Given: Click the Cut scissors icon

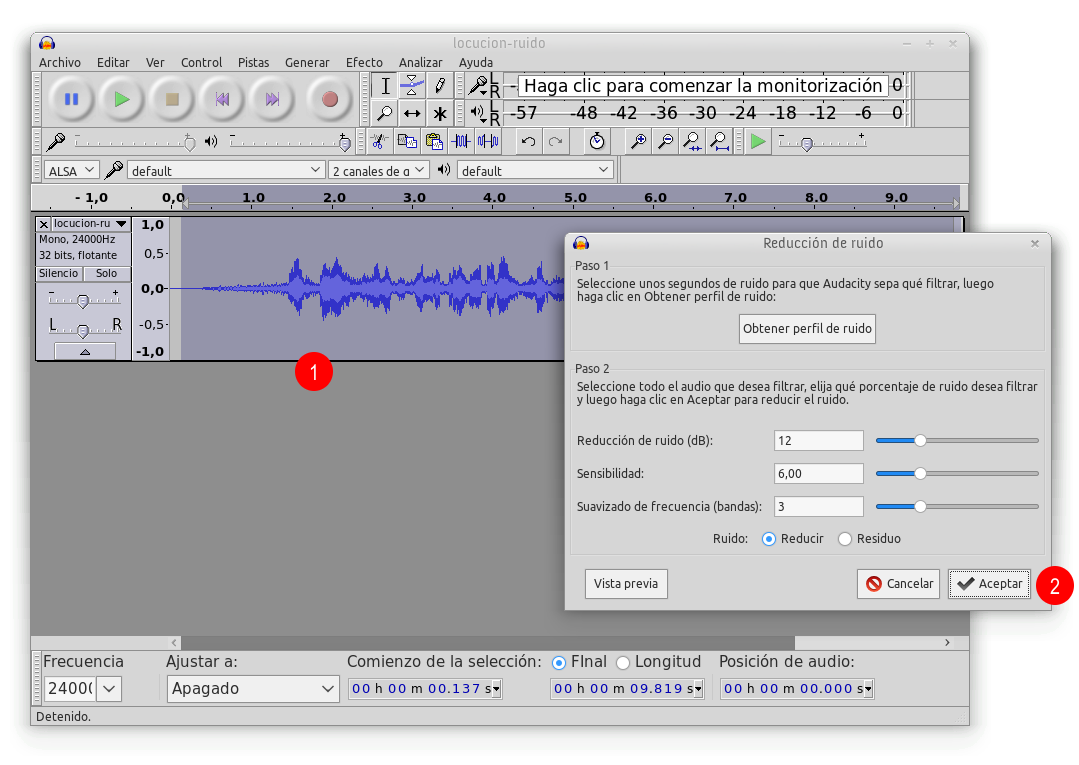Looking at the screenshot, I should point(378,142).
